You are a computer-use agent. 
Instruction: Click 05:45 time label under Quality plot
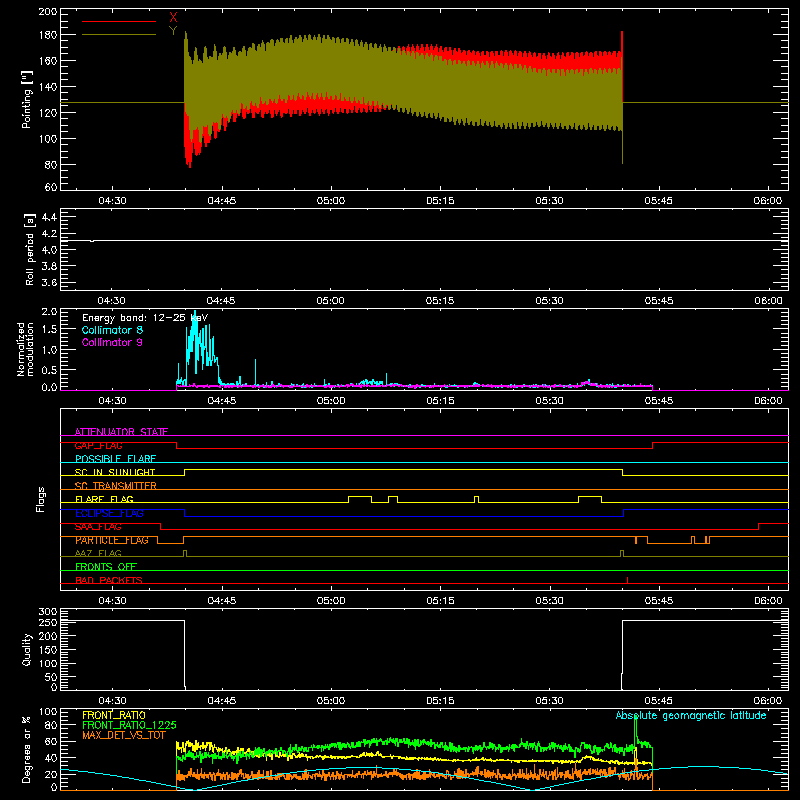pos(659,701)
